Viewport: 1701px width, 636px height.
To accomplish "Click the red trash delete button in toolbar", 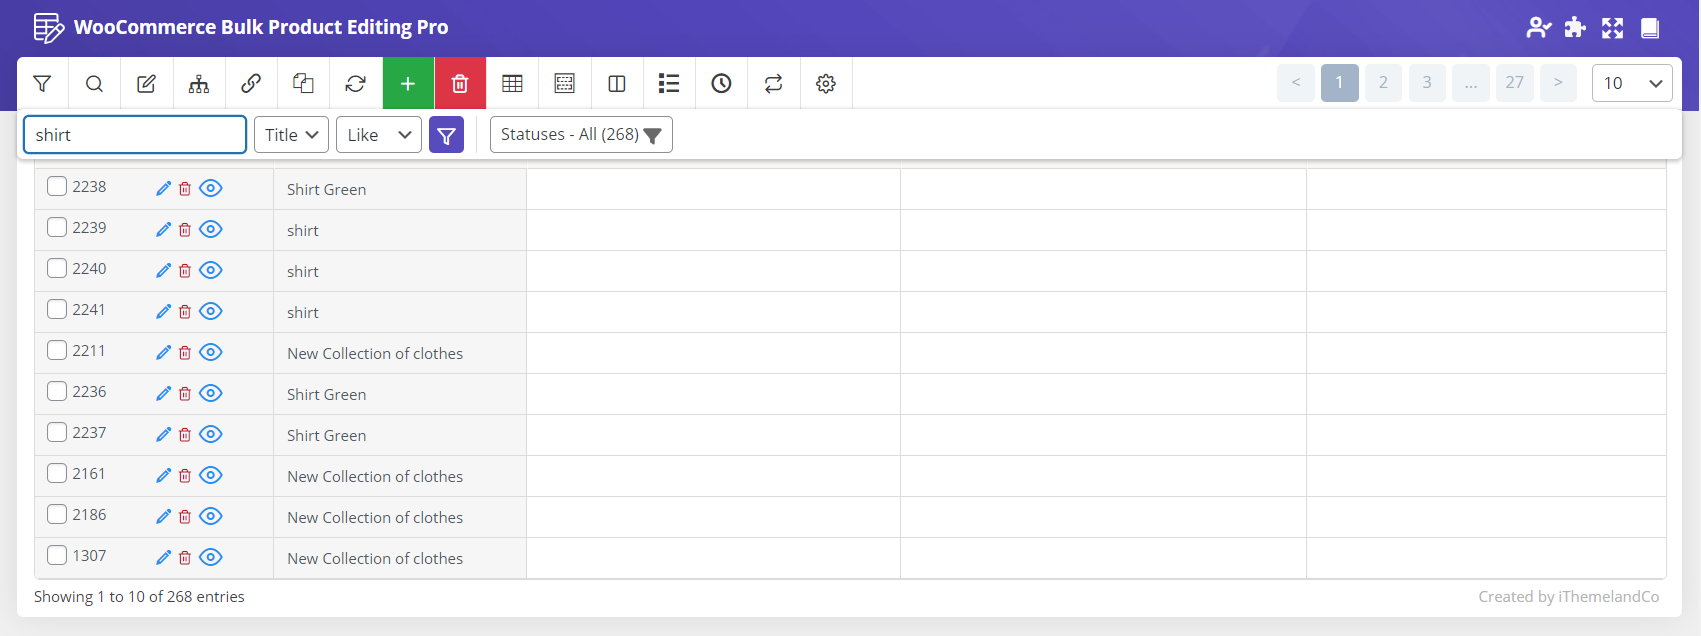I will tap(460, 84).
